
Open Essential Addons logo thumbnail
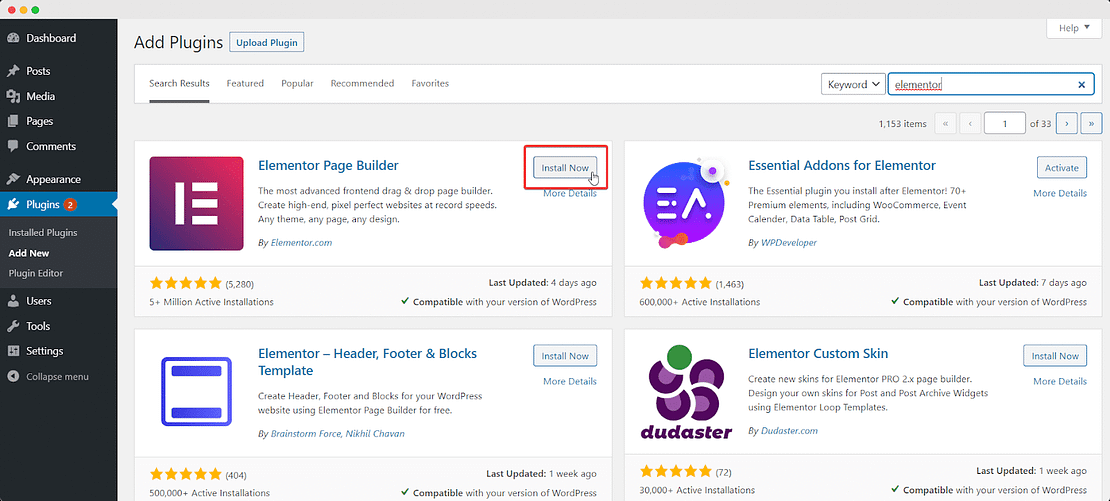point(687,203)
